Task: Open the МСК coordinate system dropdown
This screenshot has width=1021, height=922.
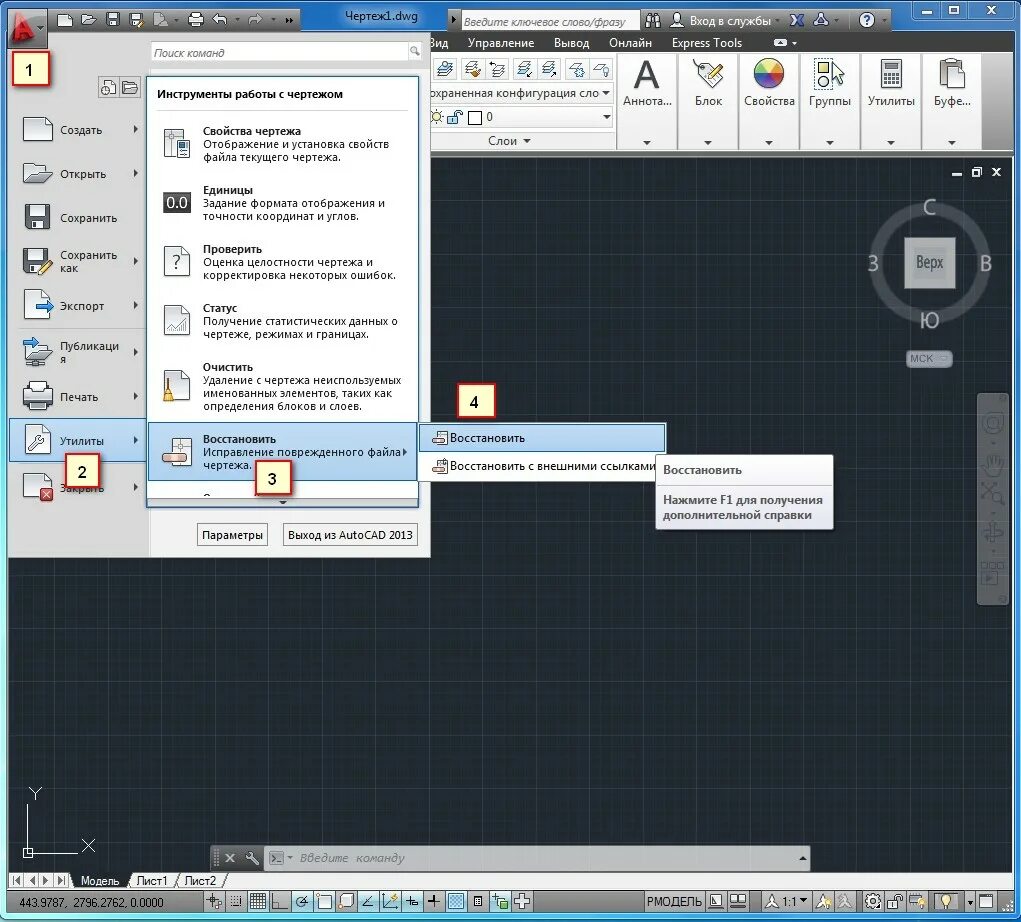Action: click(x=929, y=359)
